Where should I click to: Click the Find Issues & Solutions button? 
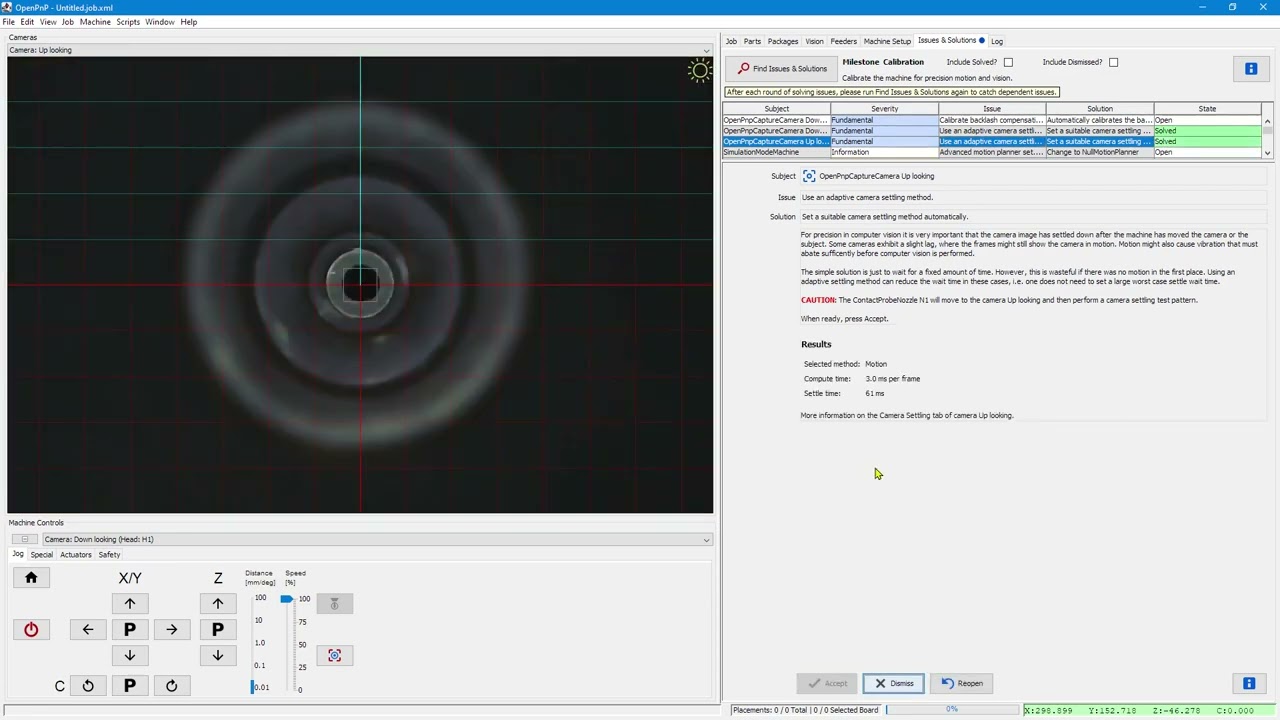click(782, 69)
